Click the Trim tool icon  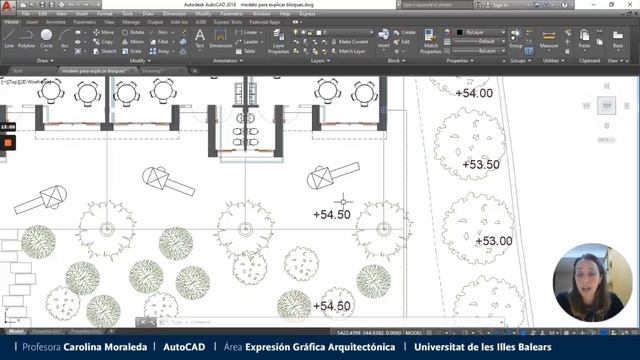click(153, 32)
